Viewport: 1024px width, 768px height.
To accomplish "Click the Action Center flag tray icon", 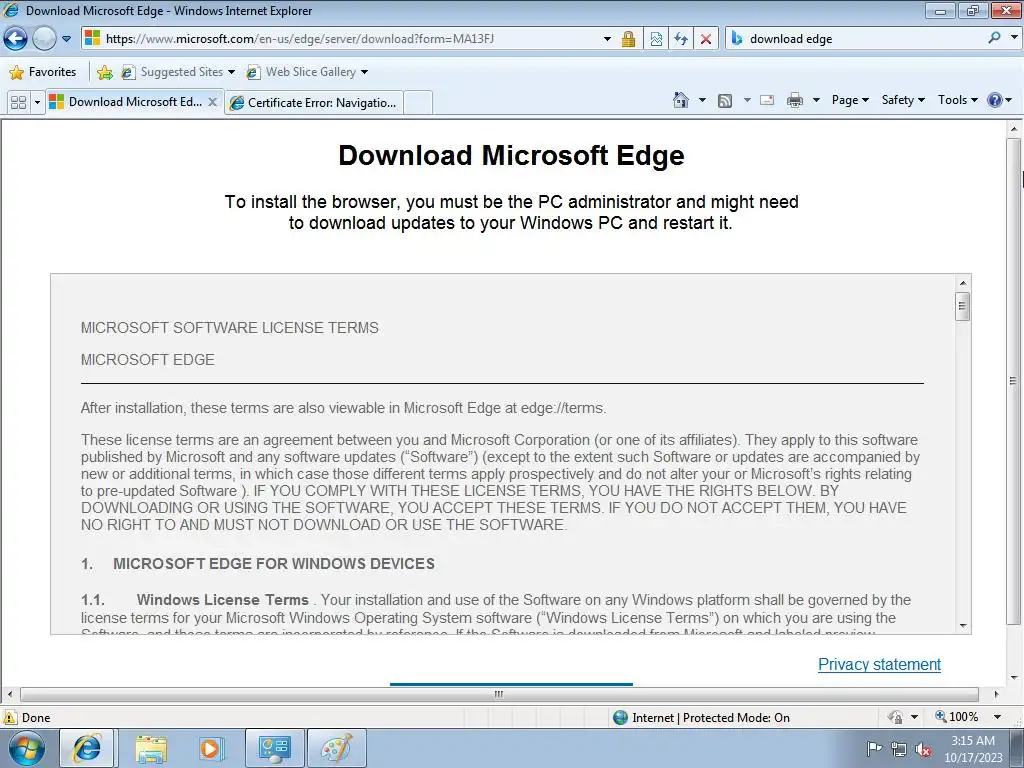I will pos(874,748).
